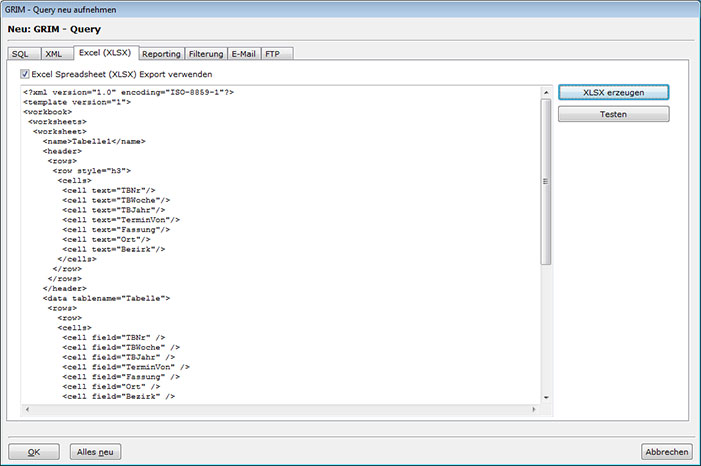Toggle the Excel Spreadsheet (XLSX) Export verwenden checkbox
The height and width of the screenshot is (466, 701).
pyautogui.click(x=25, y=74)
